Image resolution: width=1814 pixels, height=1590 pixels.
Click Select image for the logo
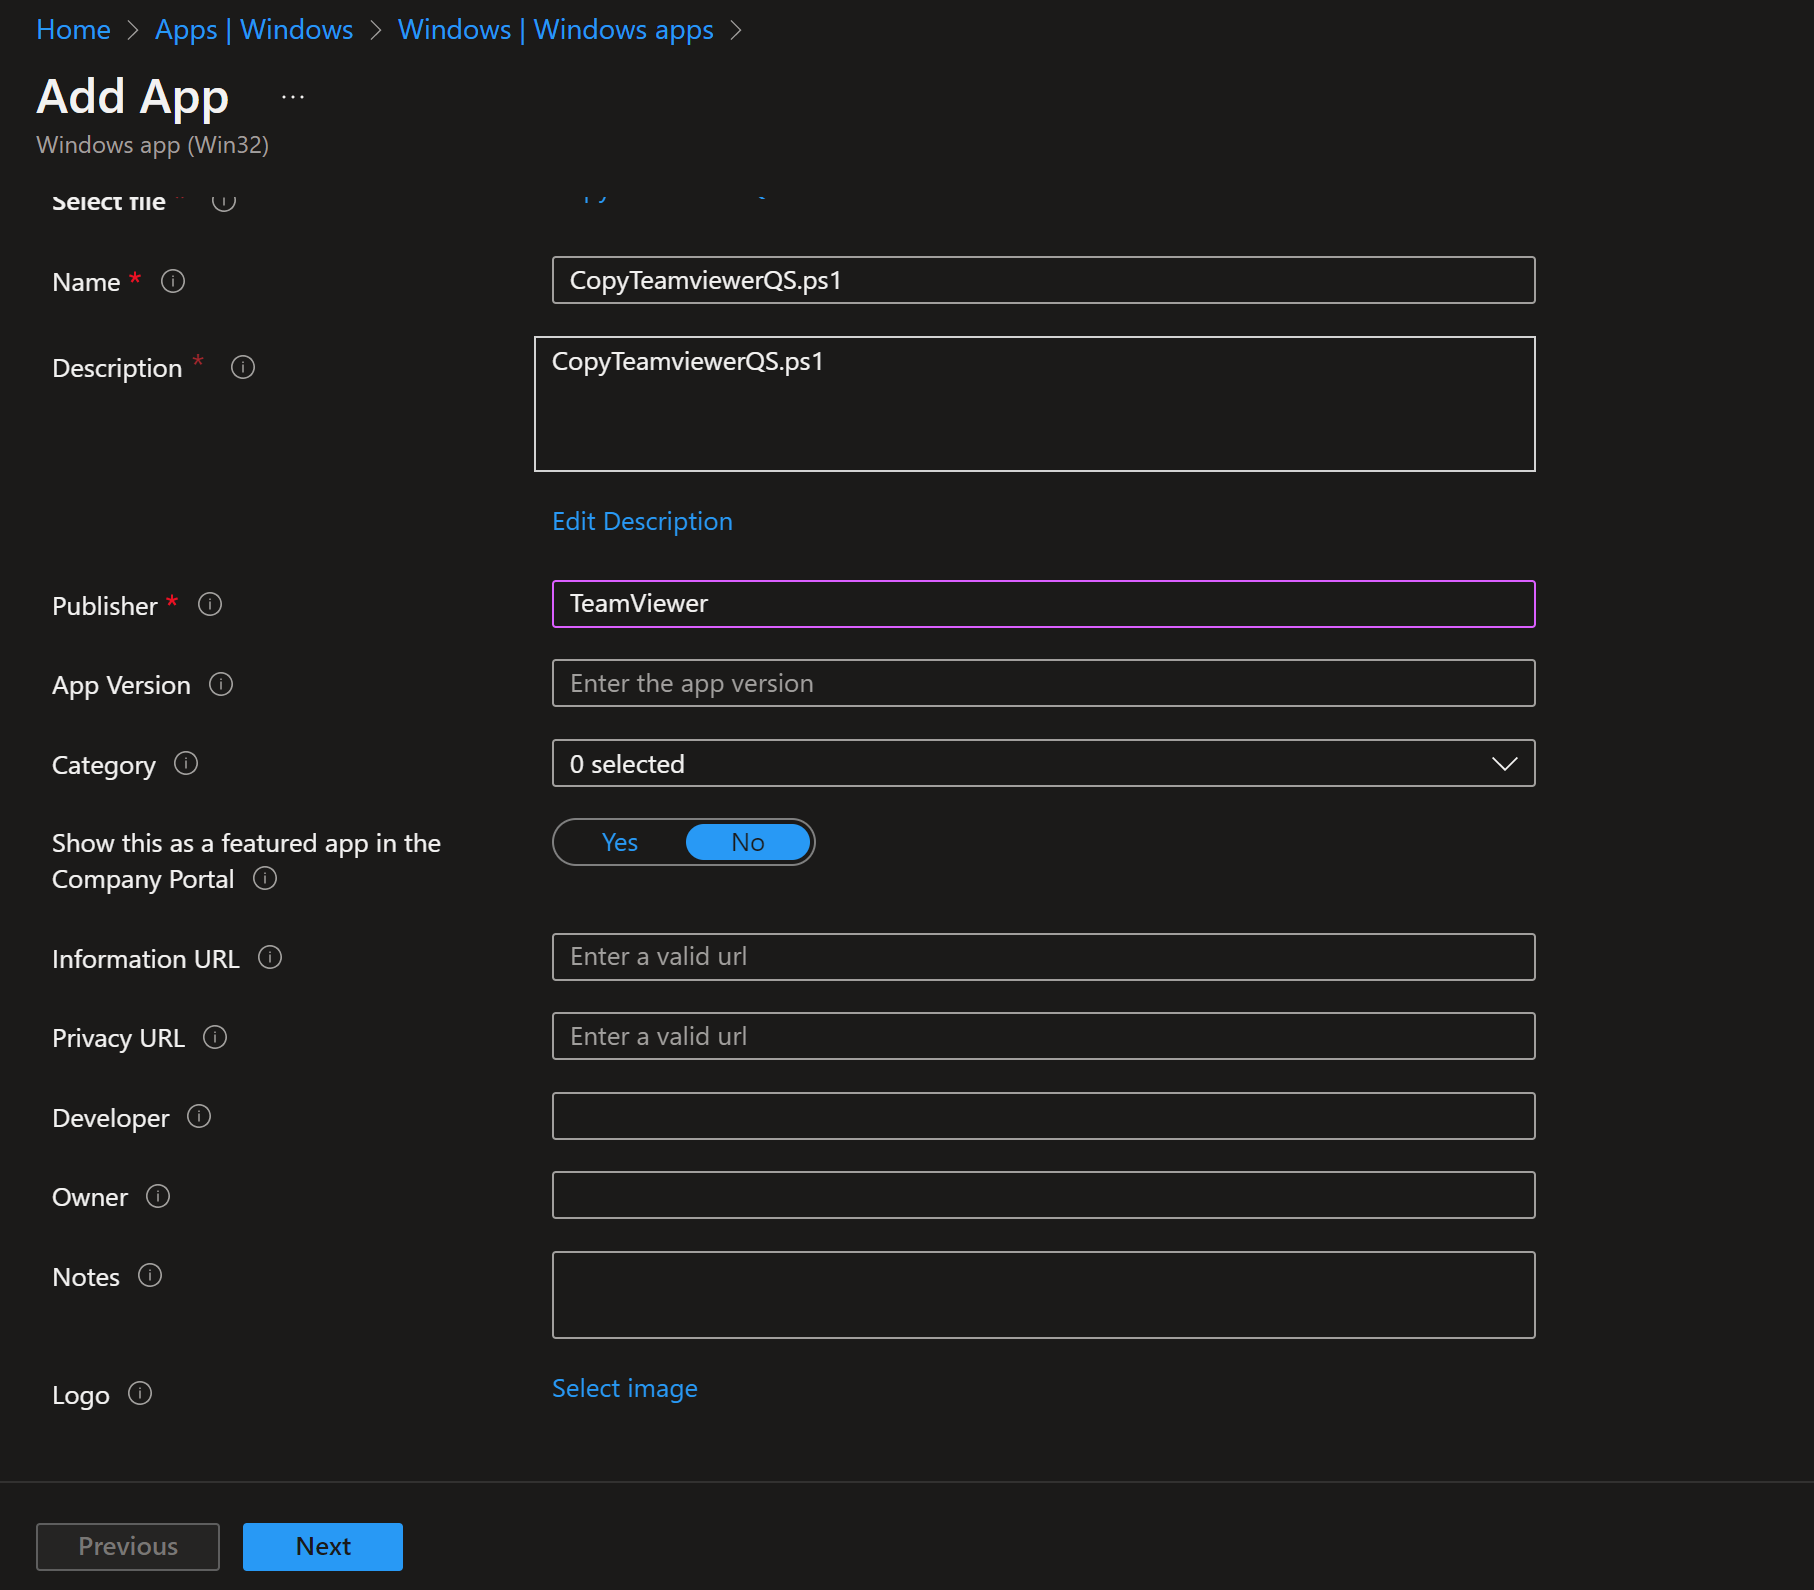click(624, 1387)
